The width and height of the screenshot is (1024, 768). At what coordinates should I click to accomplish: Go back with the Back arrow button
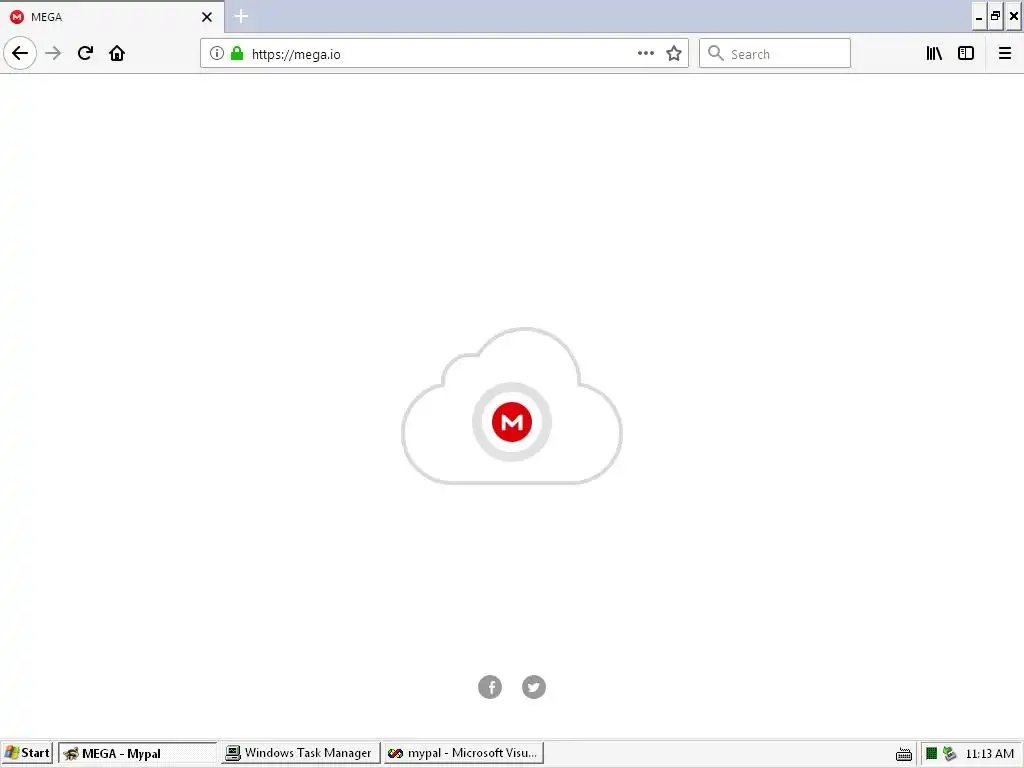pyautogui.click(x=20, y=54)
